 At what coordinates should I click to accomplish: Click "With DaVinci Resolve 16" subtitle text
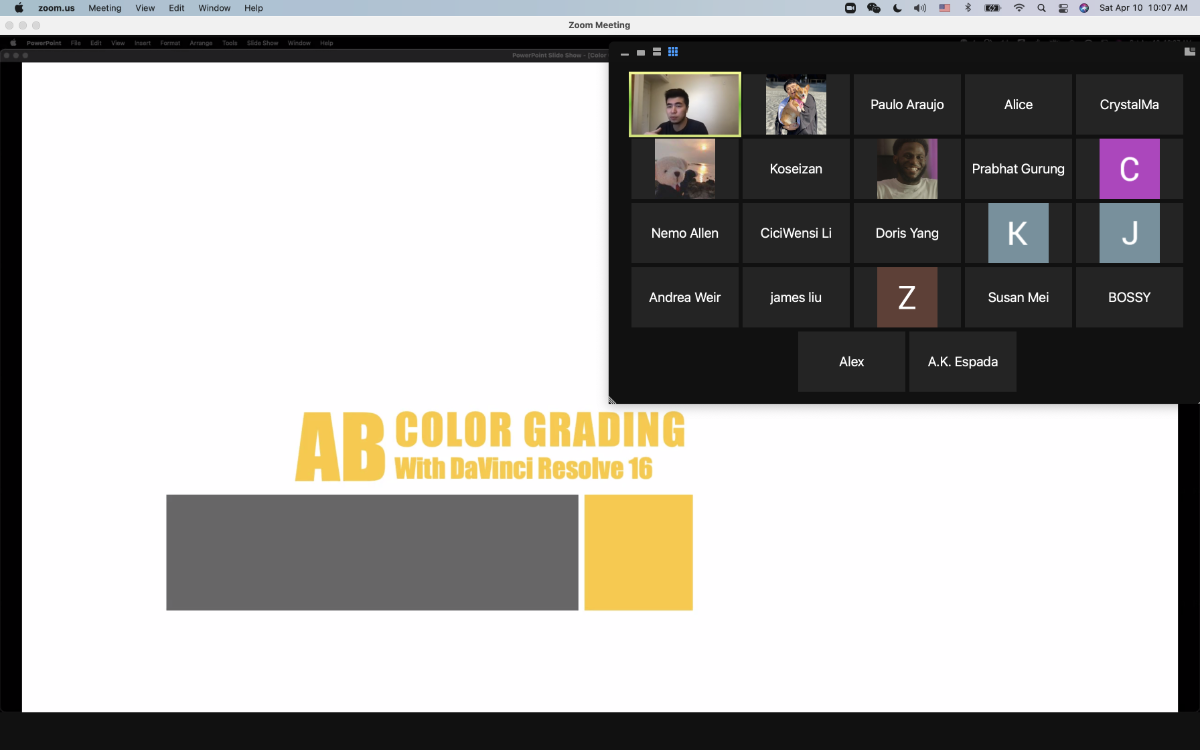[x=524, y=467]
